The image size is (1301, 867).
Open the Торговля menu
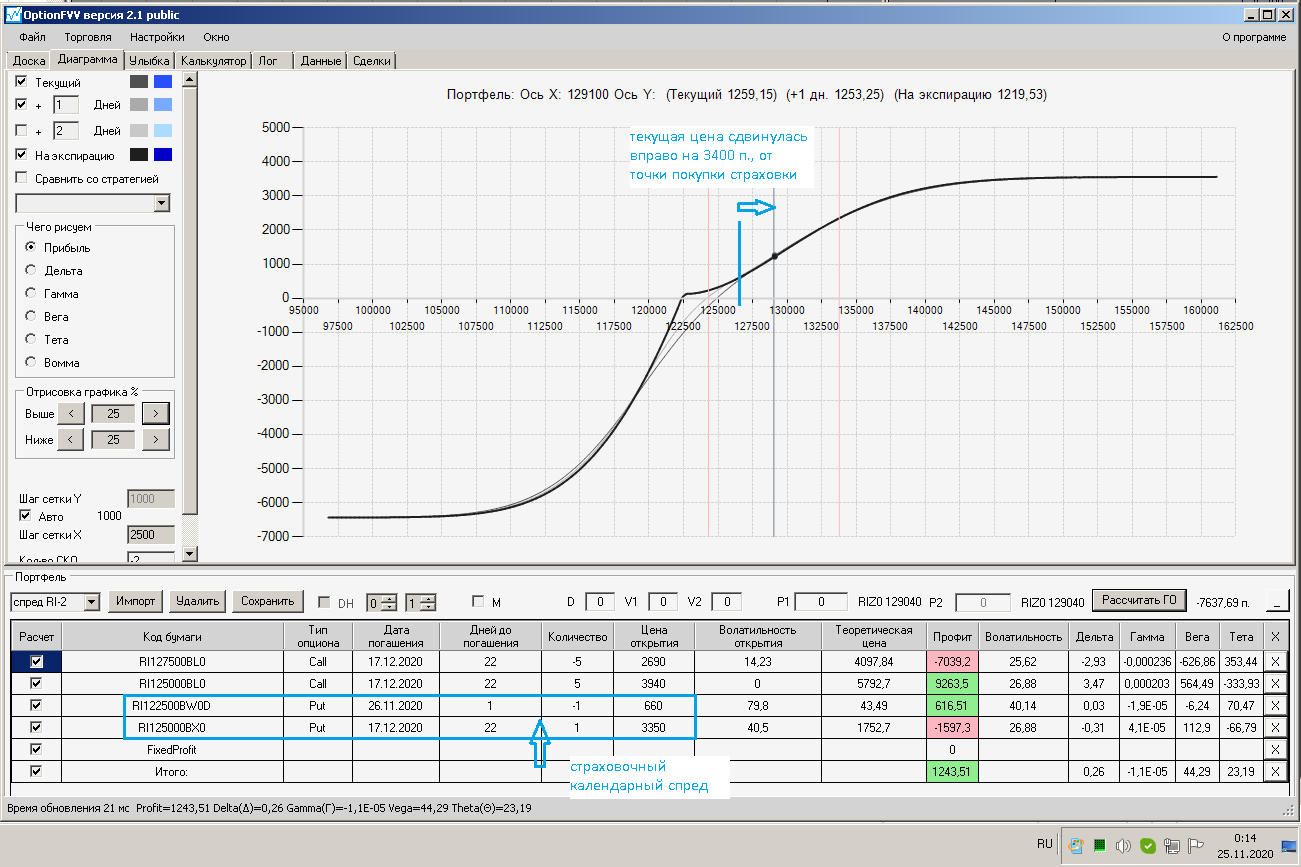point(88,37)
